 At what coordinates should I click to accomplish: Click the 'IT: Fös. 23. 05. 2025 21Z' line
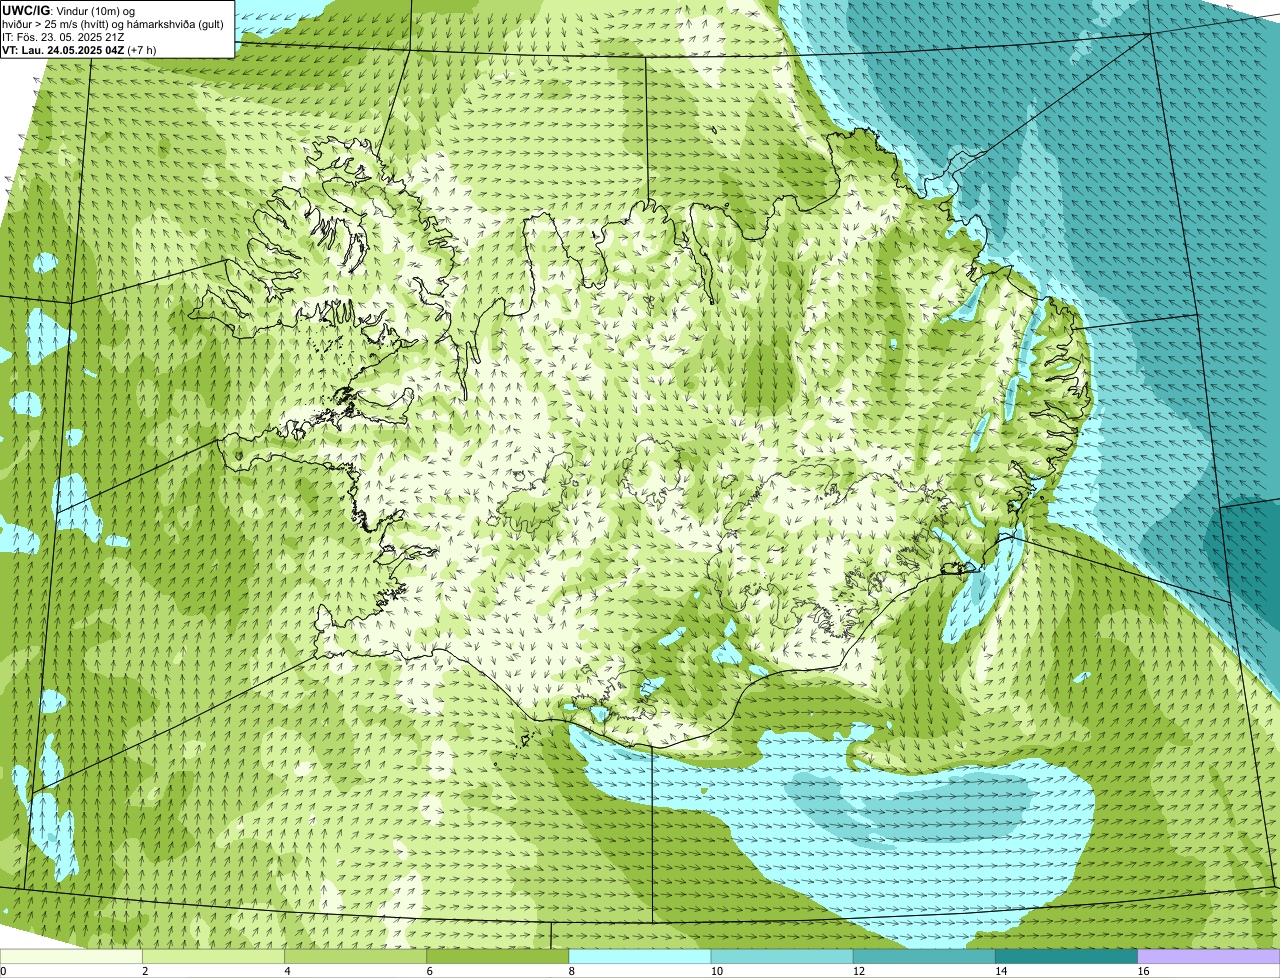point(63,36)
